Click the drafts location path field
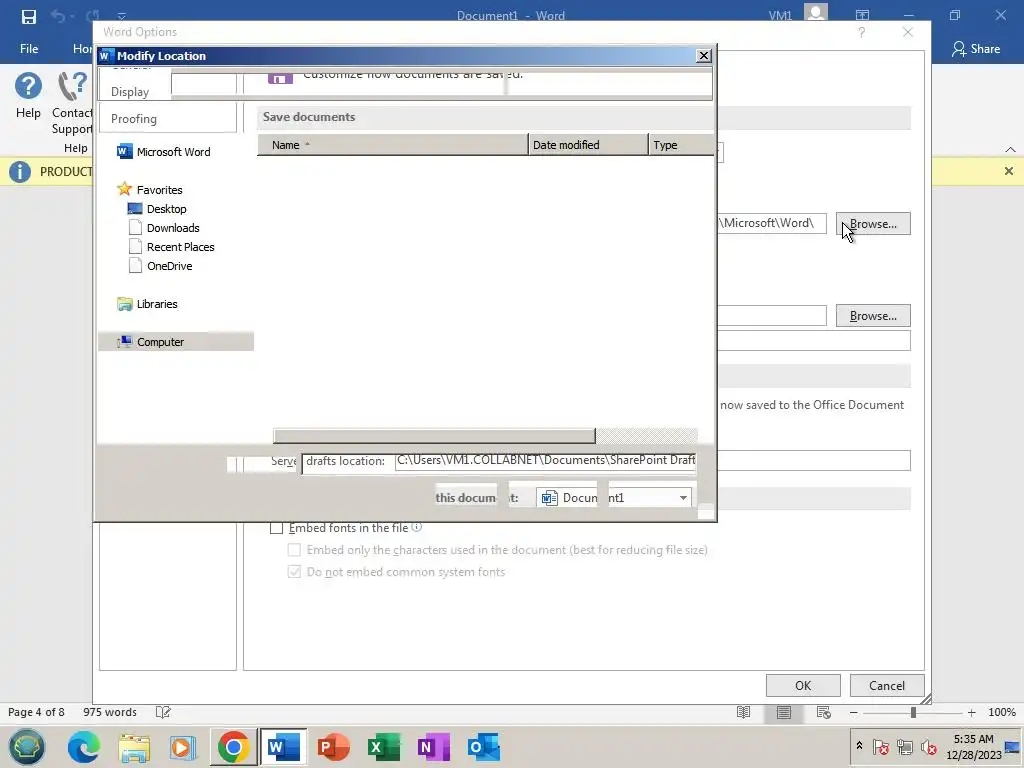The image size is (1024, 768). point(546,460)
